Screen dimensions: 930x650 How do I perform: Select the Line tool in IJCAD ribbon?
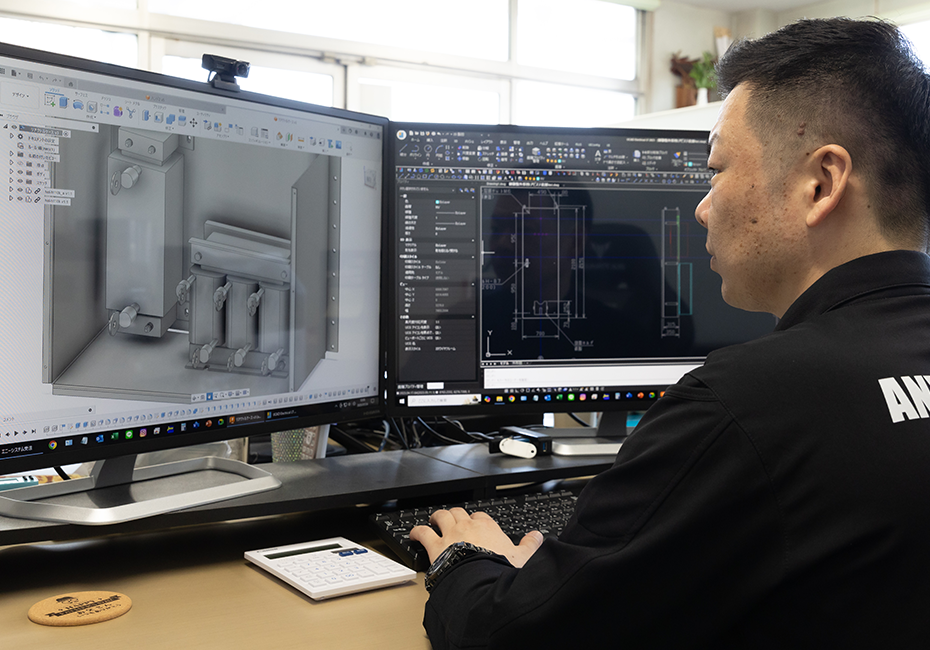pos(403,149)
